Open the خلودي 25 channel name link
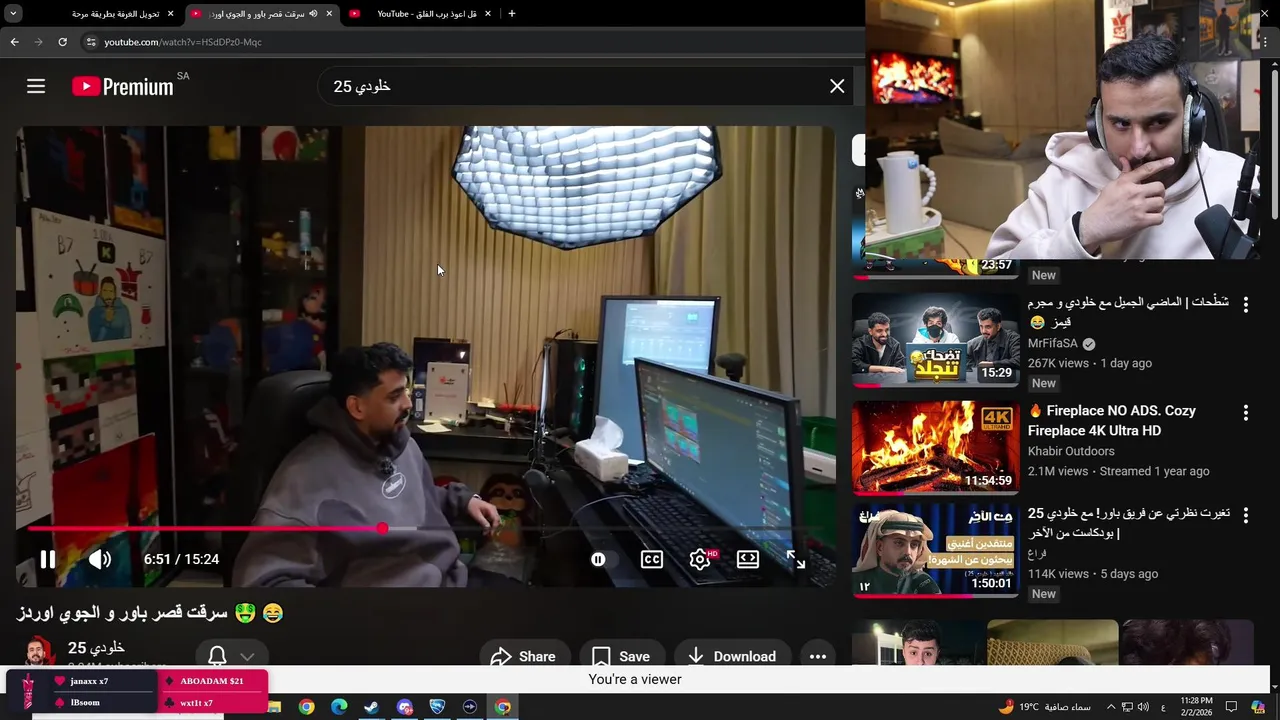Image resolution: width=1280 pixels, height=720 pixels. coord(96,648)
